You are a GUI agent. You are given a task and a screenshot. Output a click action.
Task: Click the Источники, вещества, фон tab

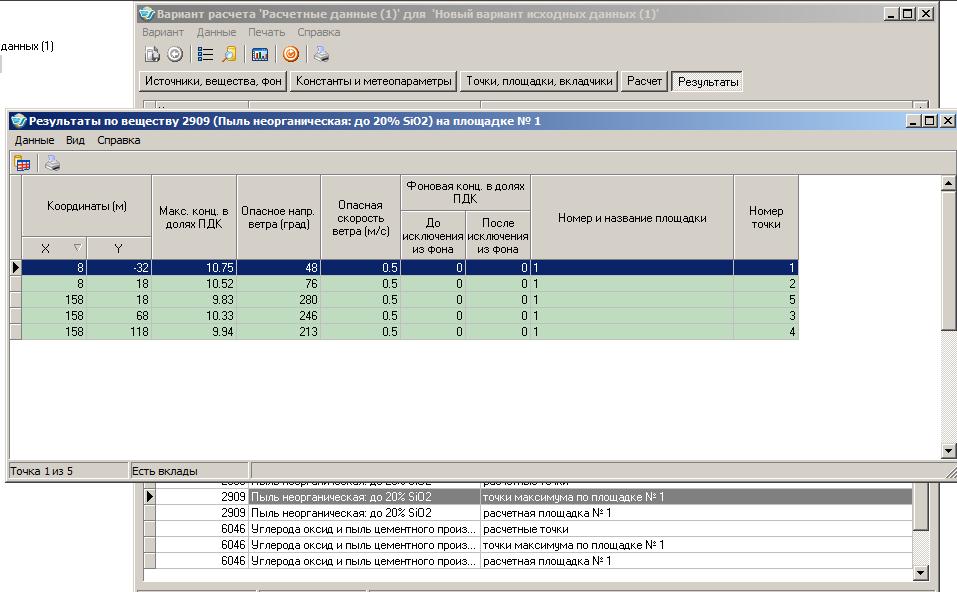[x=212, y=82]
